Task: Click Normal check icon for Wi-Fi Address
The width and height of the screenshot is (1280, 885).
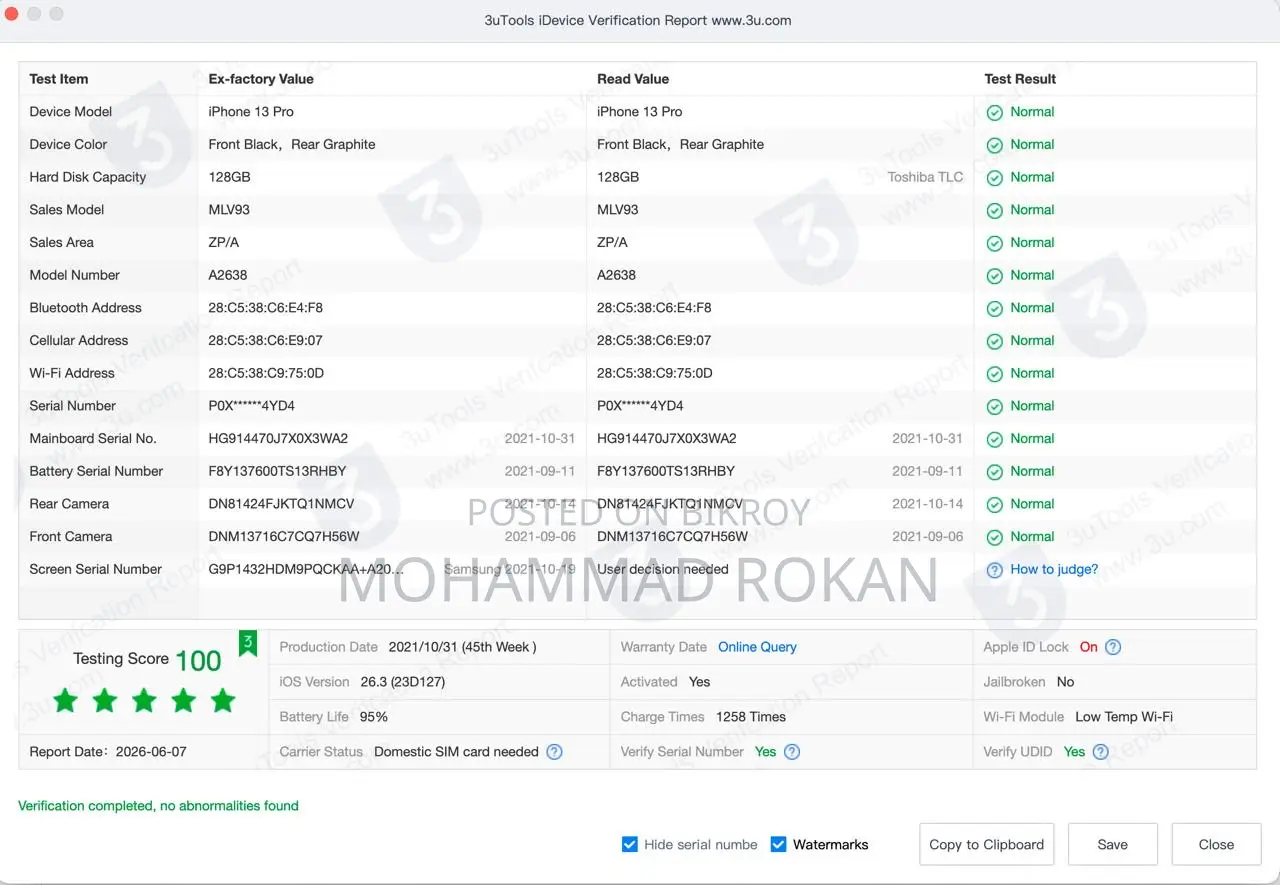Action: (x=994, y=374)
